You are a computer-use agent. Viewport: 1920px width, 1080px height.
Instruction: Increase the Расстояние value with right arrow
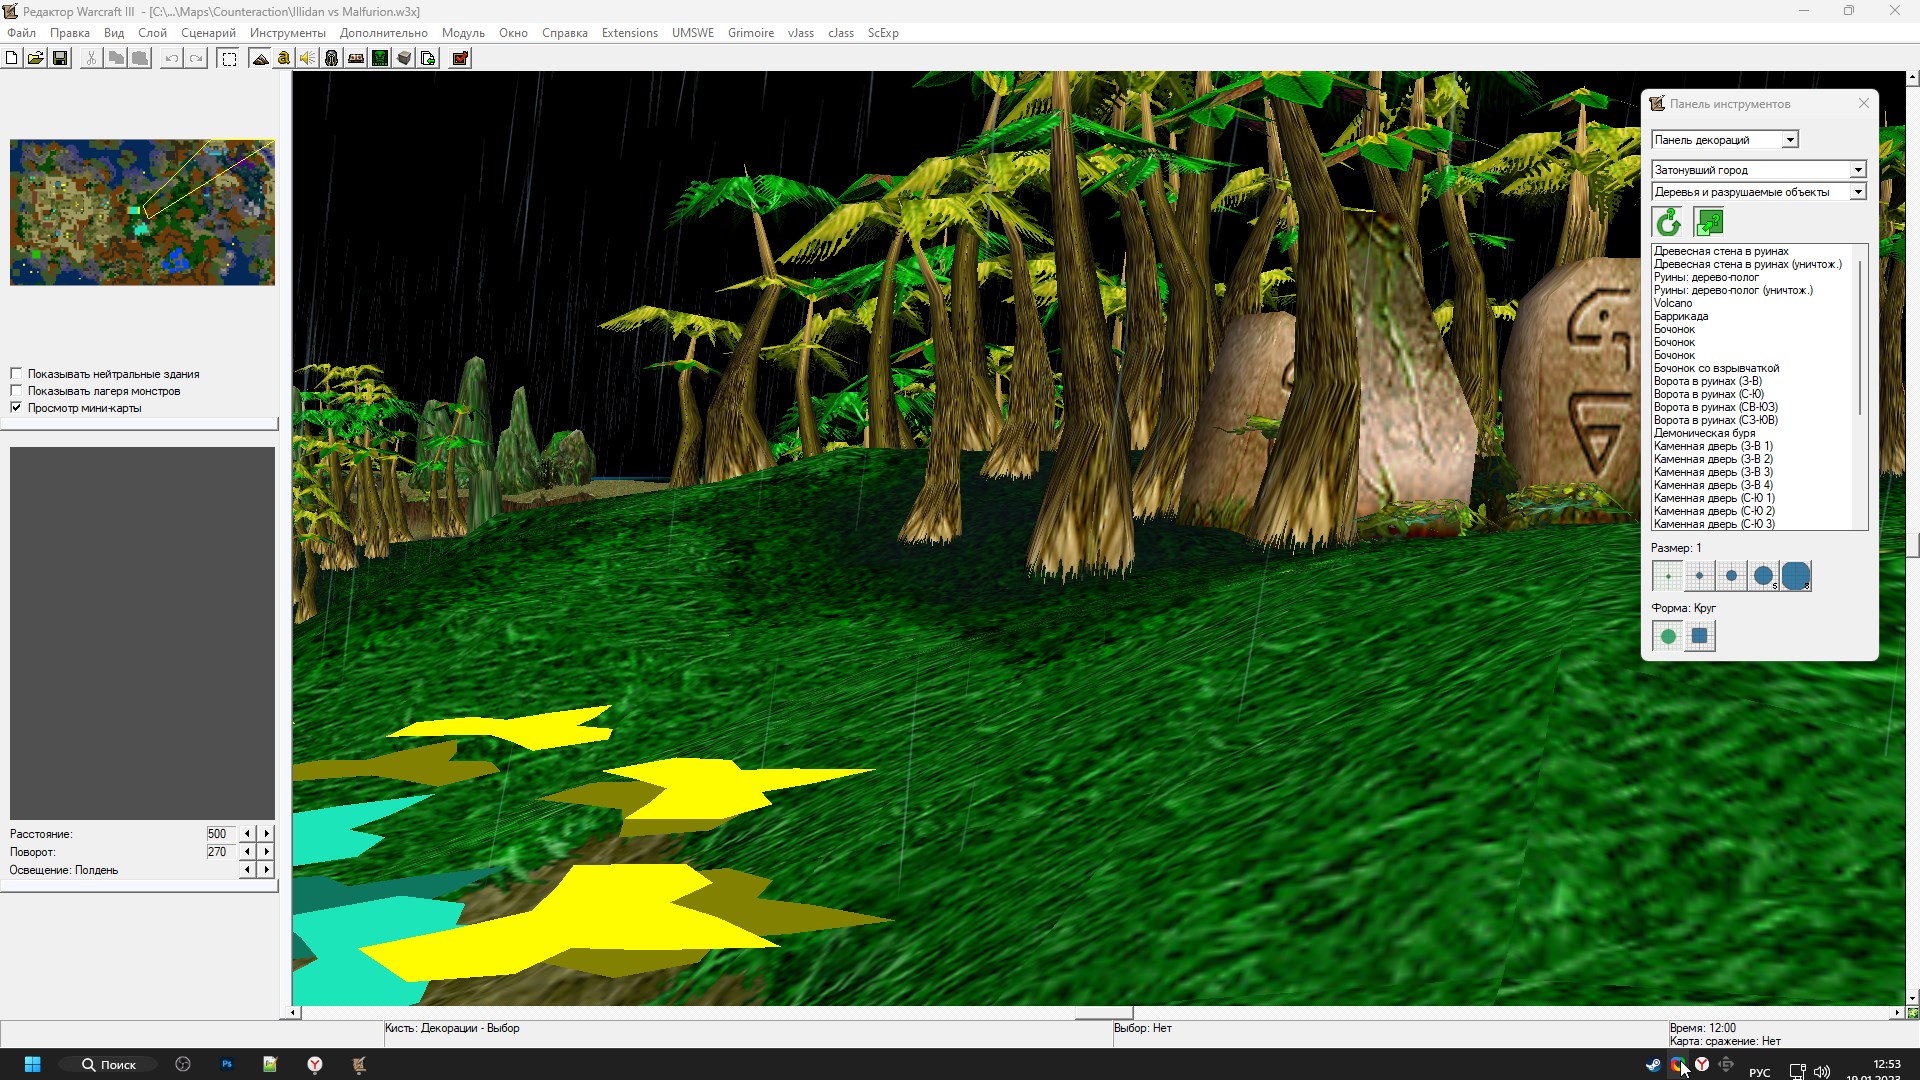tap(267, 834)
